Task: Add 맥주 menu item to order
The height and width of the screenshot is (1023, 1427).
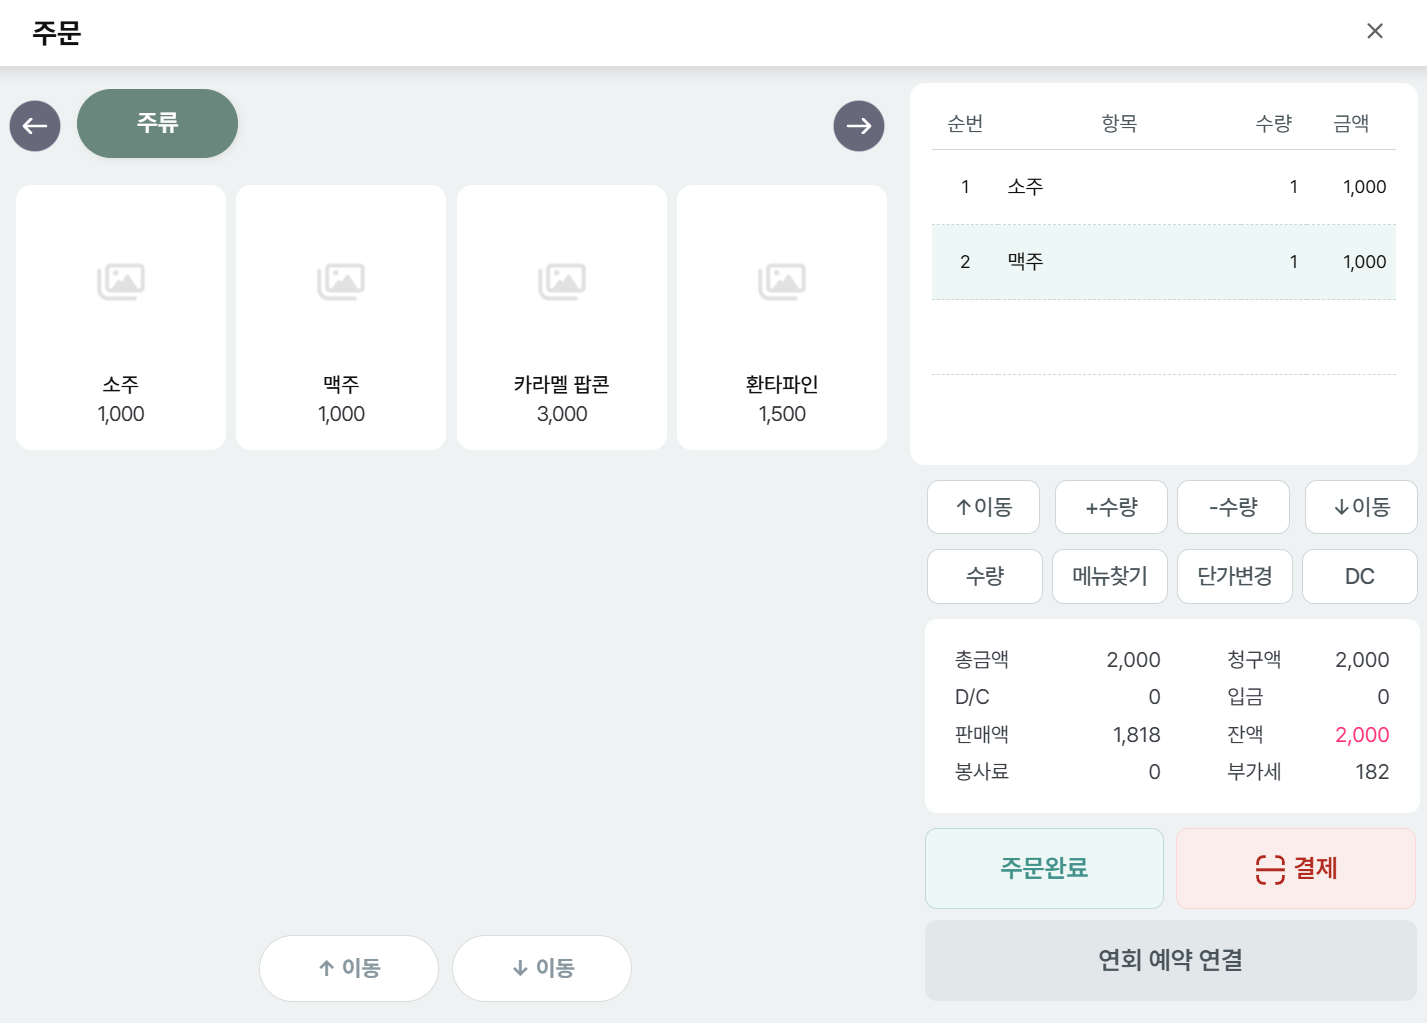Action: pos(341,317)
